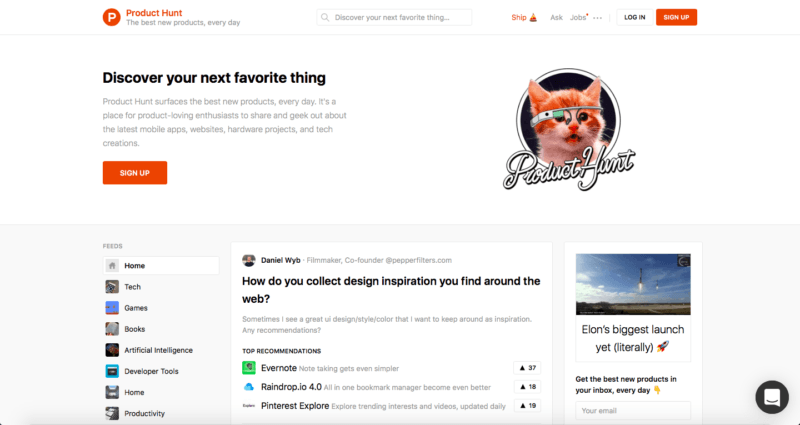Open the Jobs menu item
This screenshot has height=425, width=800.
pyautogui.click(x=579, y=17)
